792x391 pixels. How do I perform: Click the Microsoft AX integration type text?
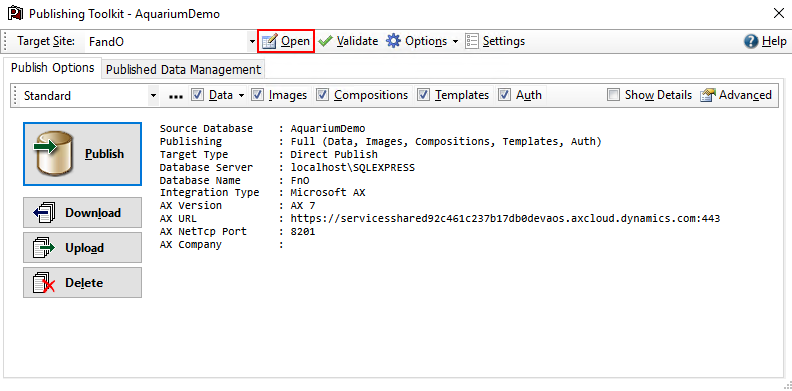coord(327,192)
